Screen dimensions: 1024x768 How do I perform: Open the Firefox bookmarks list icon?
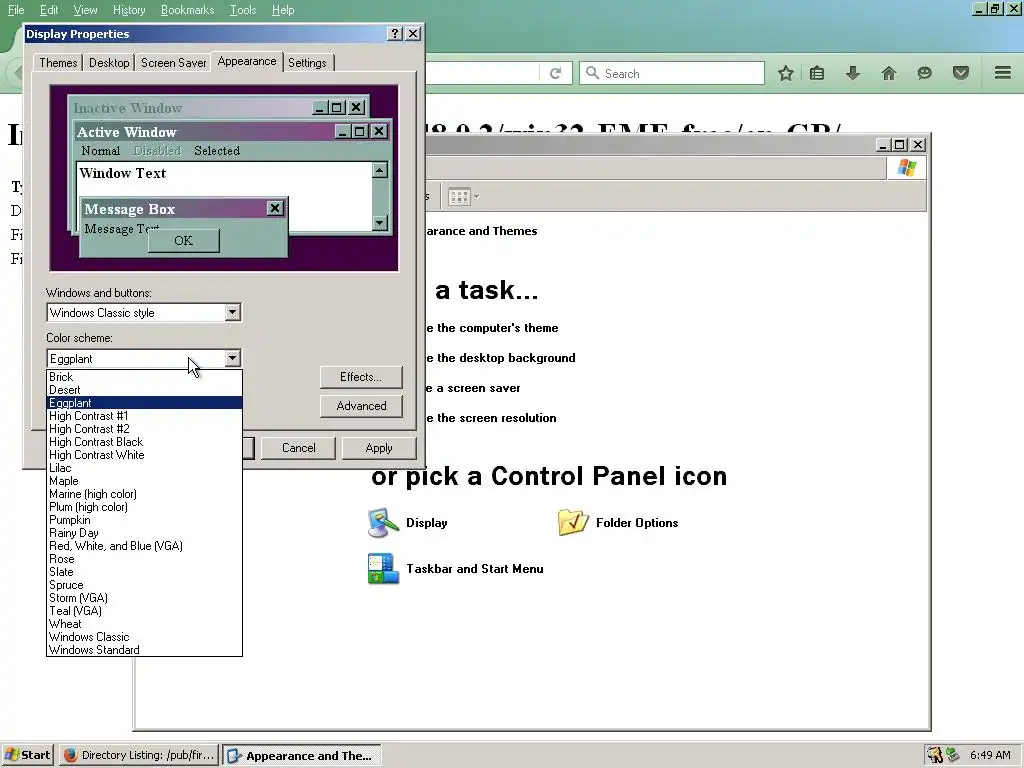817,73
